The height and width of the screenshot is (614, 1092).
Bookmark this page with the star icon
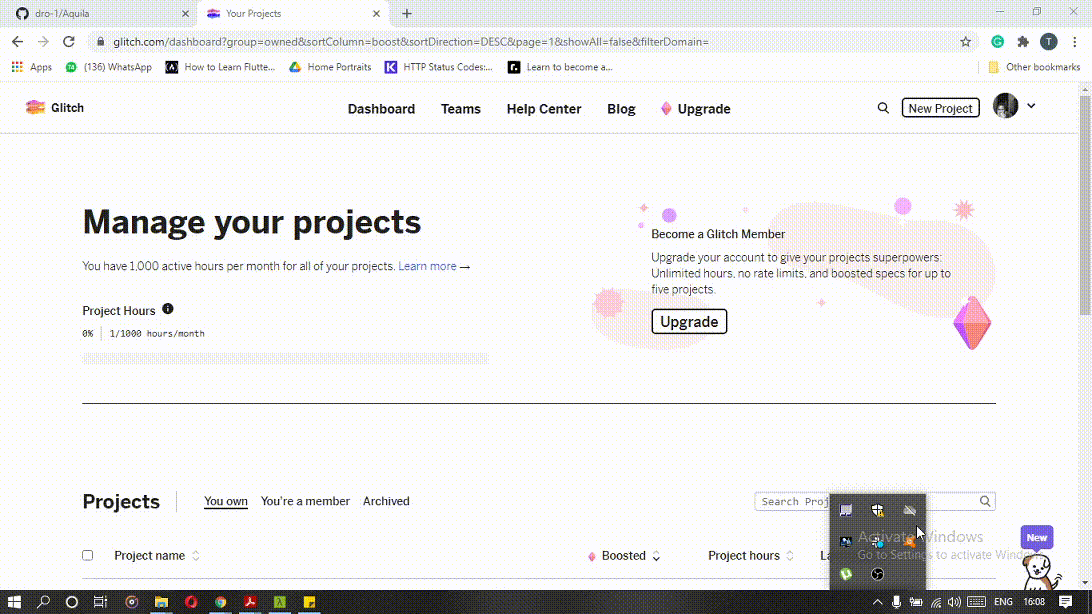click(965, 42)
